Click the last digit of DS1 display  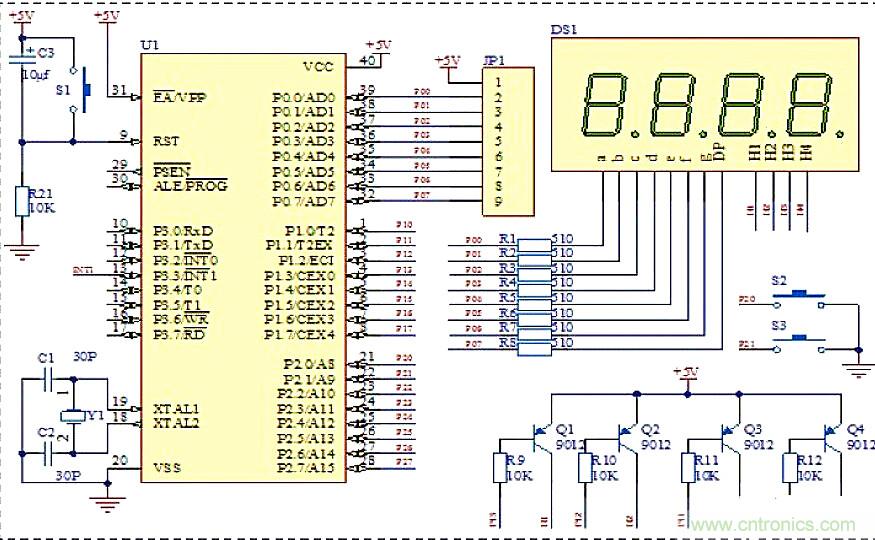pyautogui.click(x=808, y=105)
